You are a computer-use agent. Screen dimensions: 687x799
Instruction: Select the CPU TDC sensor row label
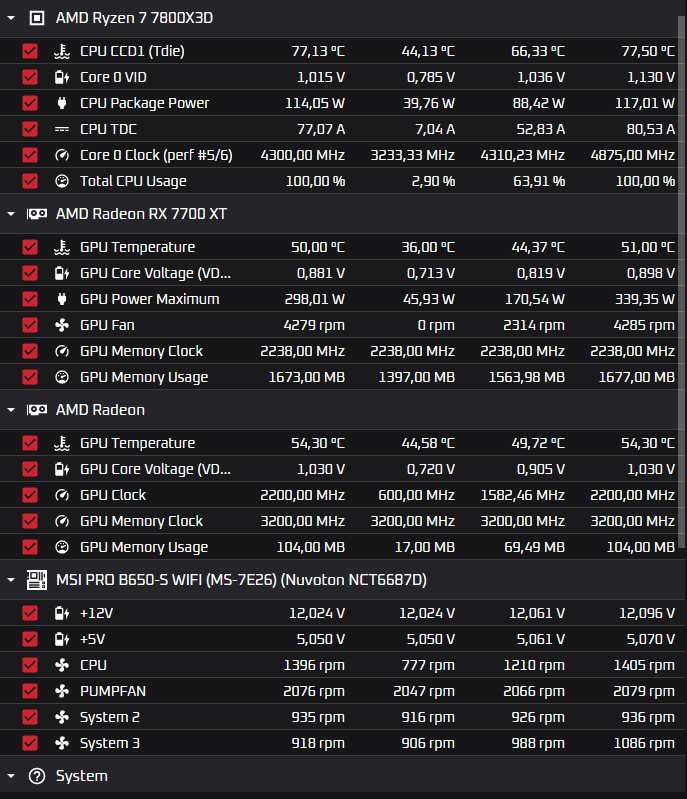click(108, 129)
